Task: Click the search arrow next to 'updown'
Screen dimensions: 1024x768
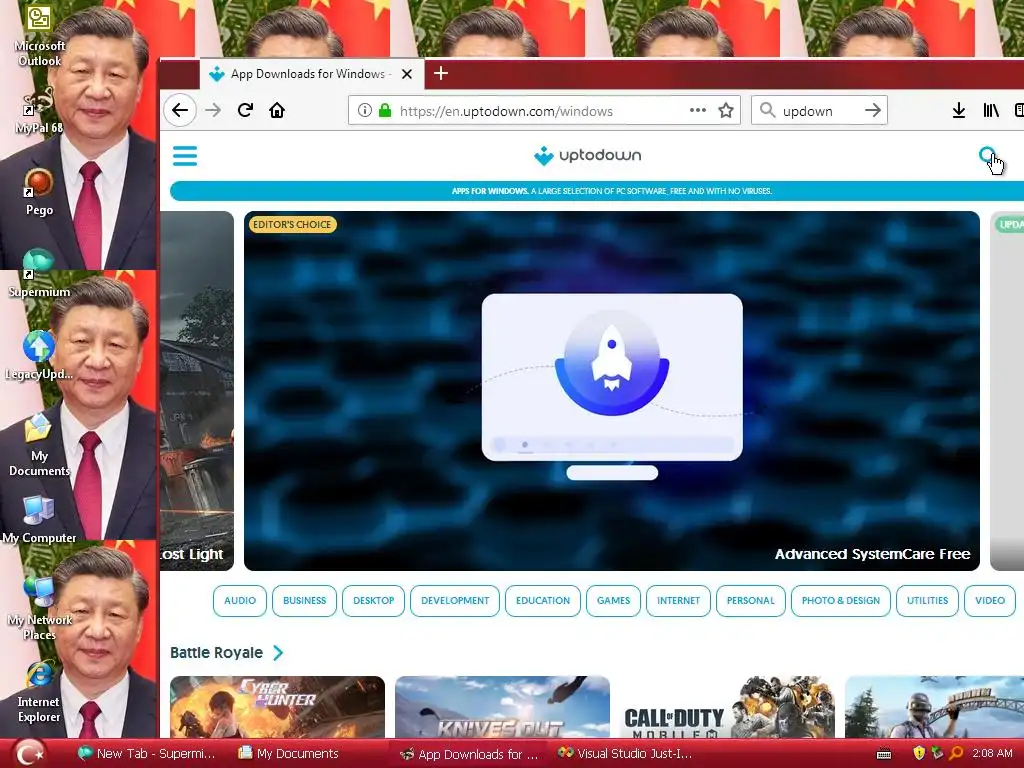Action: coord(872,110)
